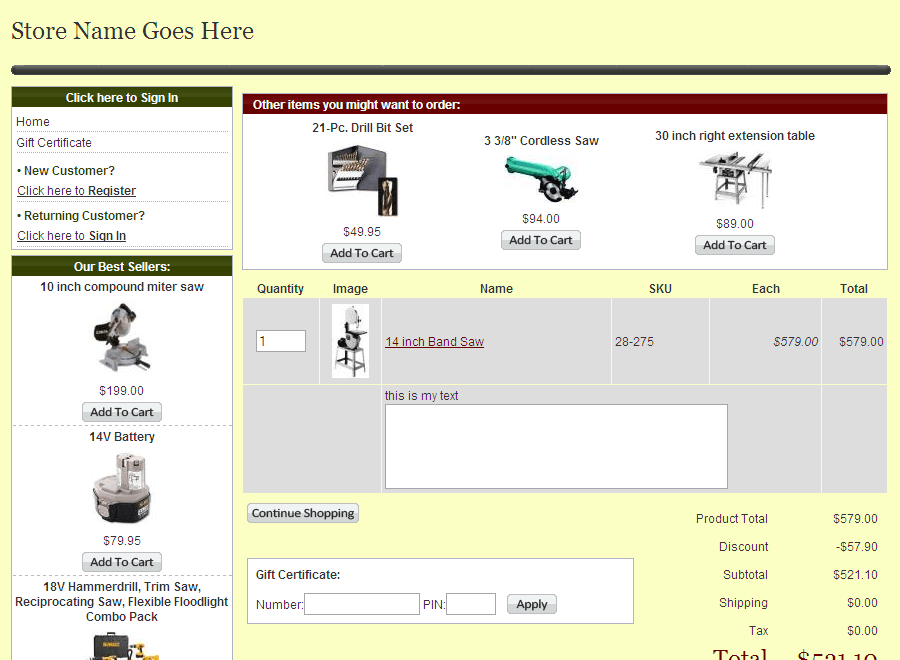Add the 14V Battery to cart

(122, 562)
